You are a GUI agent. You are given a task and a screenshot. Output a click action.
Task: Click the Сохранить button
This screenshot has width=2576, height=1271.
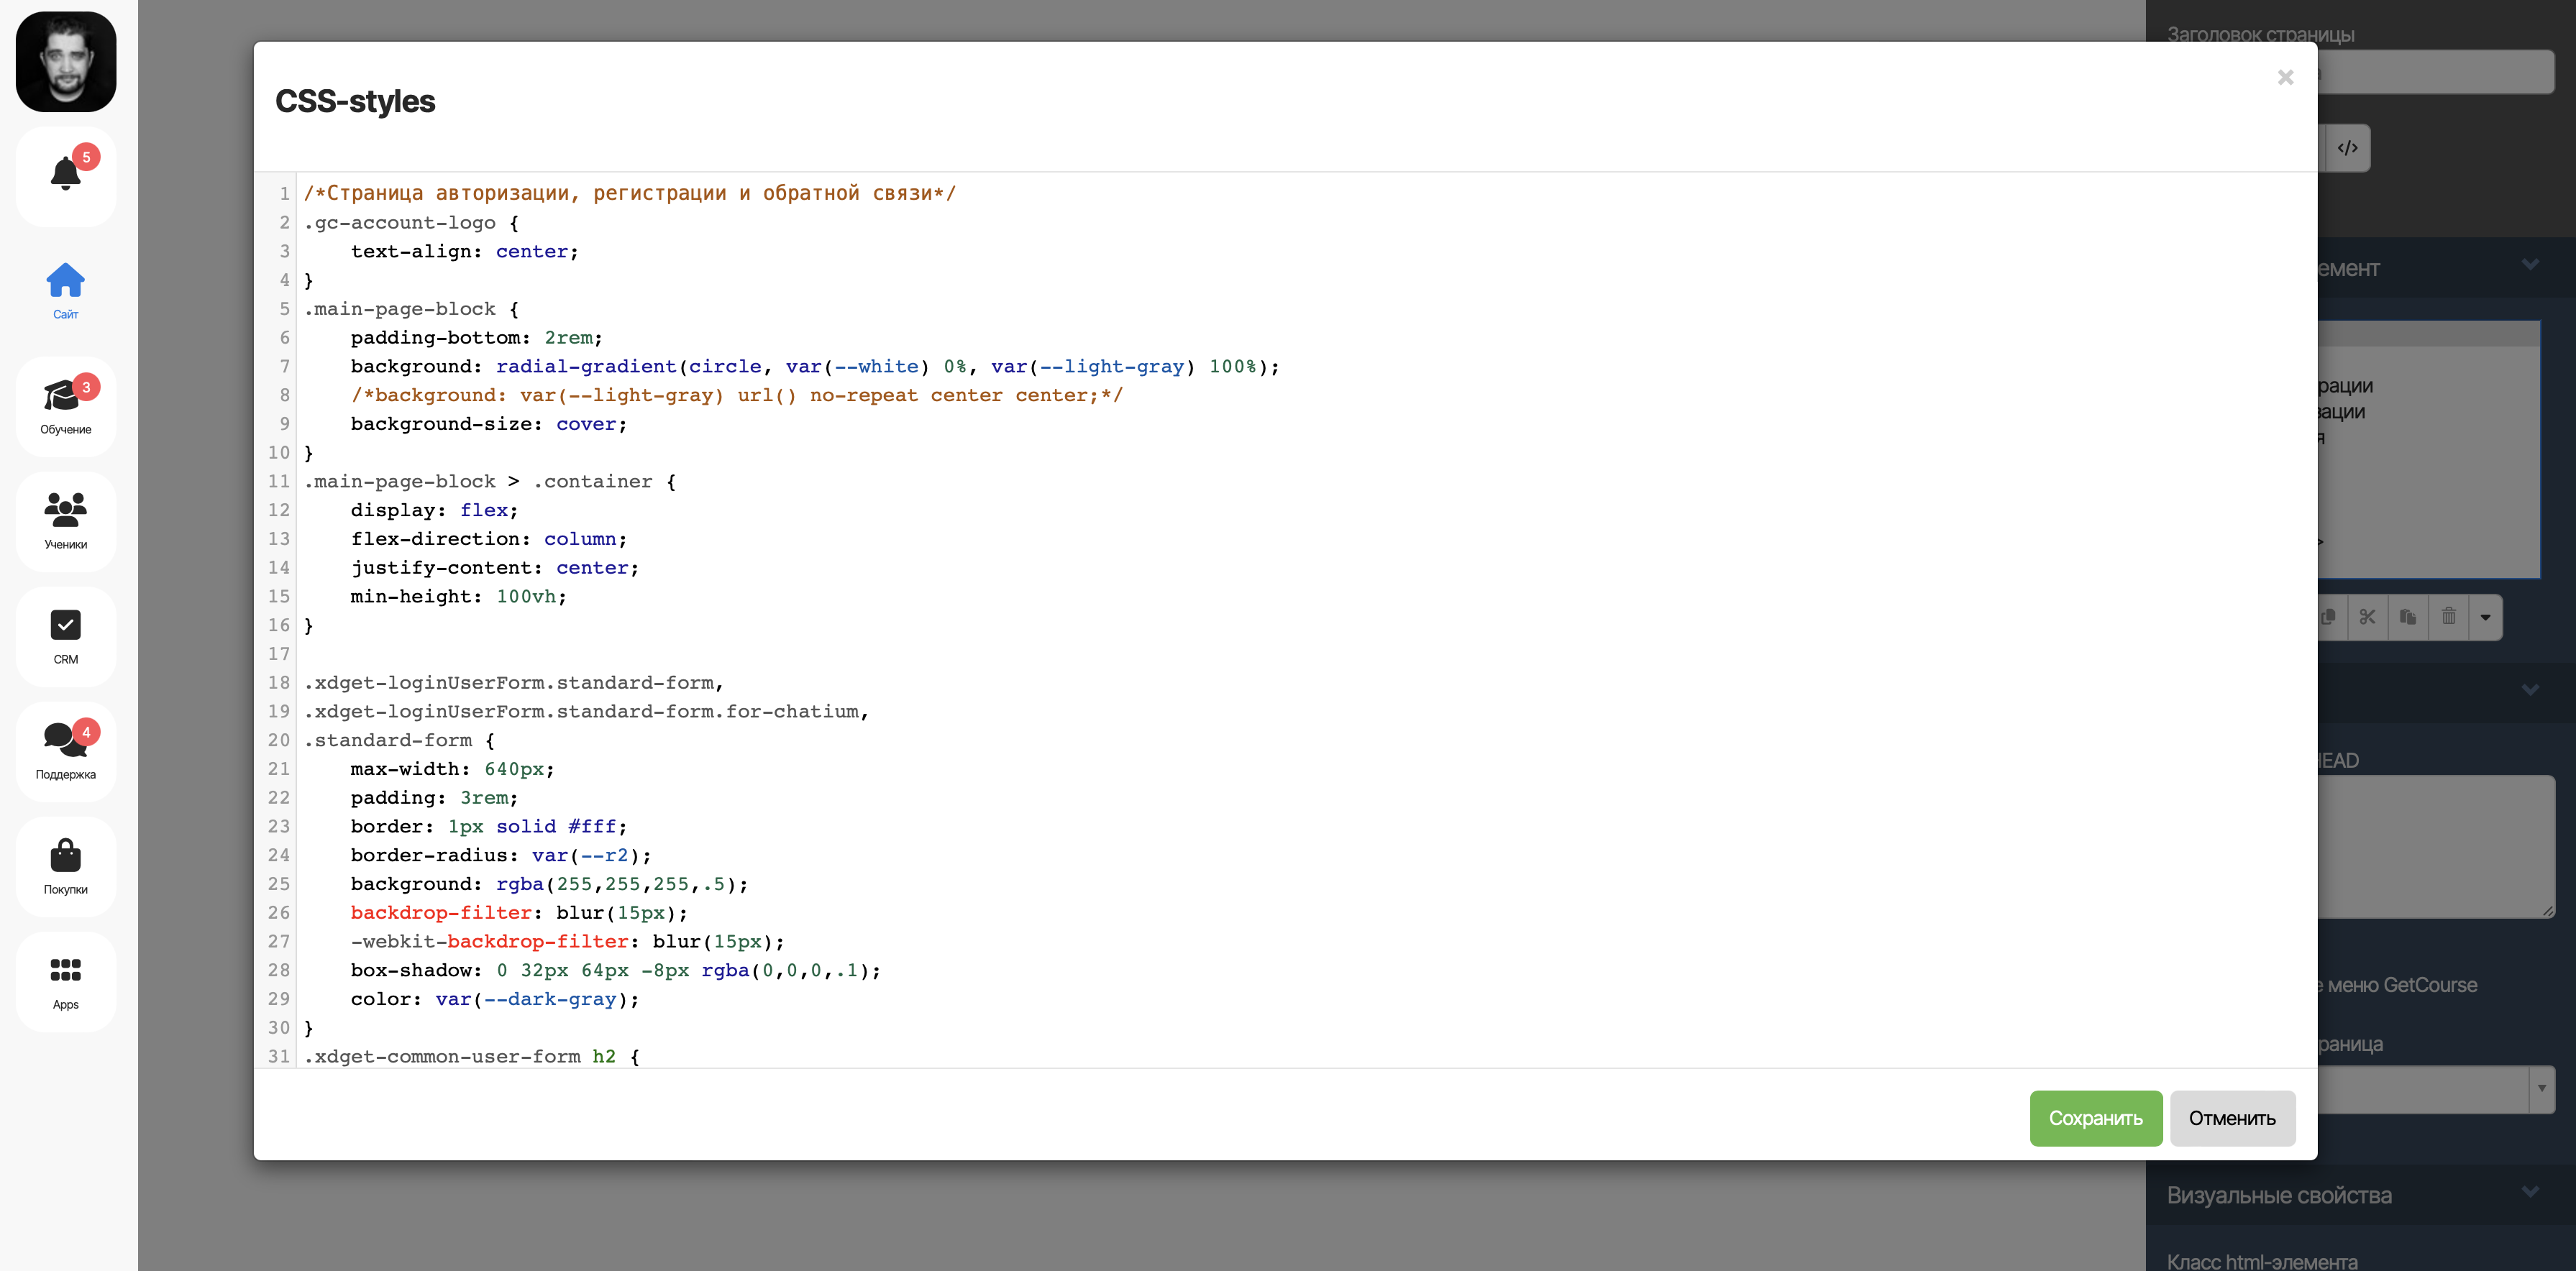tap(2095, 1118)
